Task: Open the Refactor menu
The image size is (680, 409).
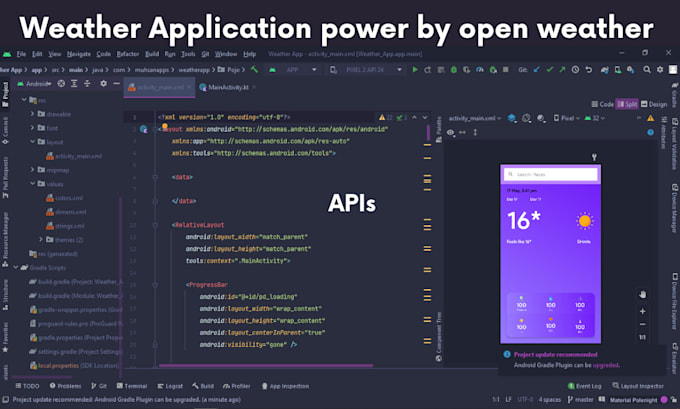Action: (x=128, y=54)
